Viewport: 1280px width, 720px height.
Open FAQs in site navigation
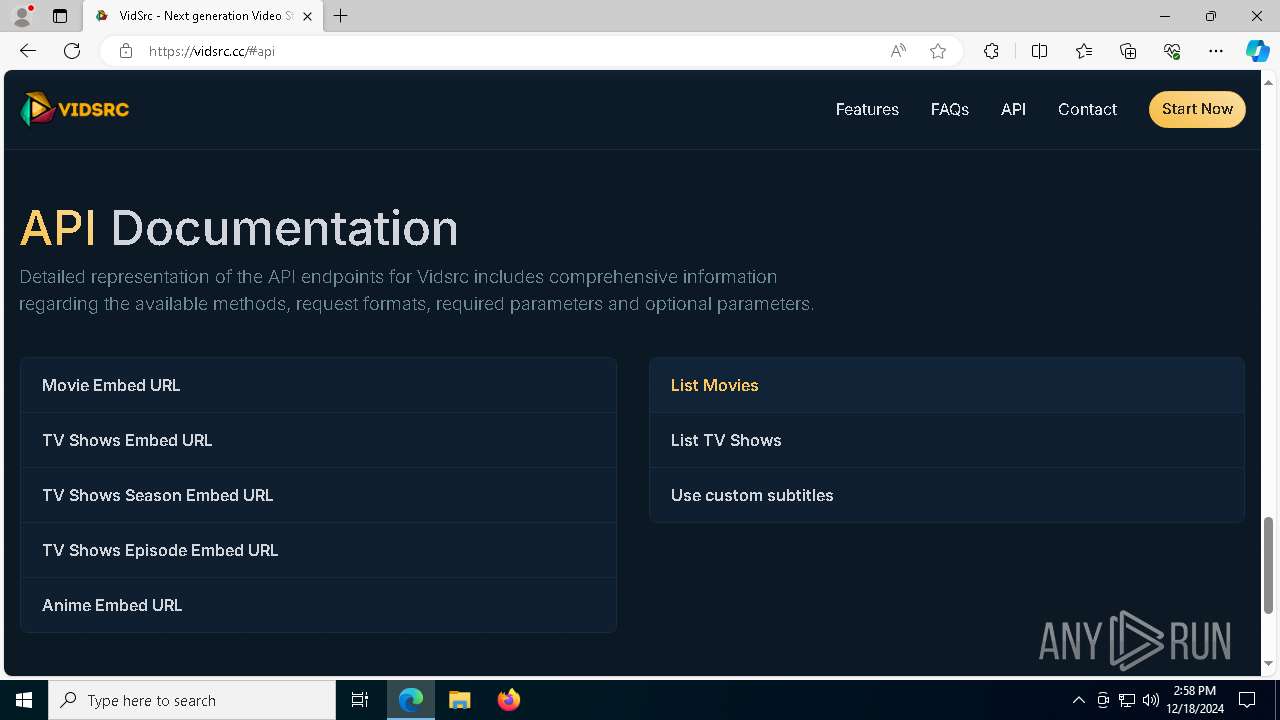pos(950,109)
